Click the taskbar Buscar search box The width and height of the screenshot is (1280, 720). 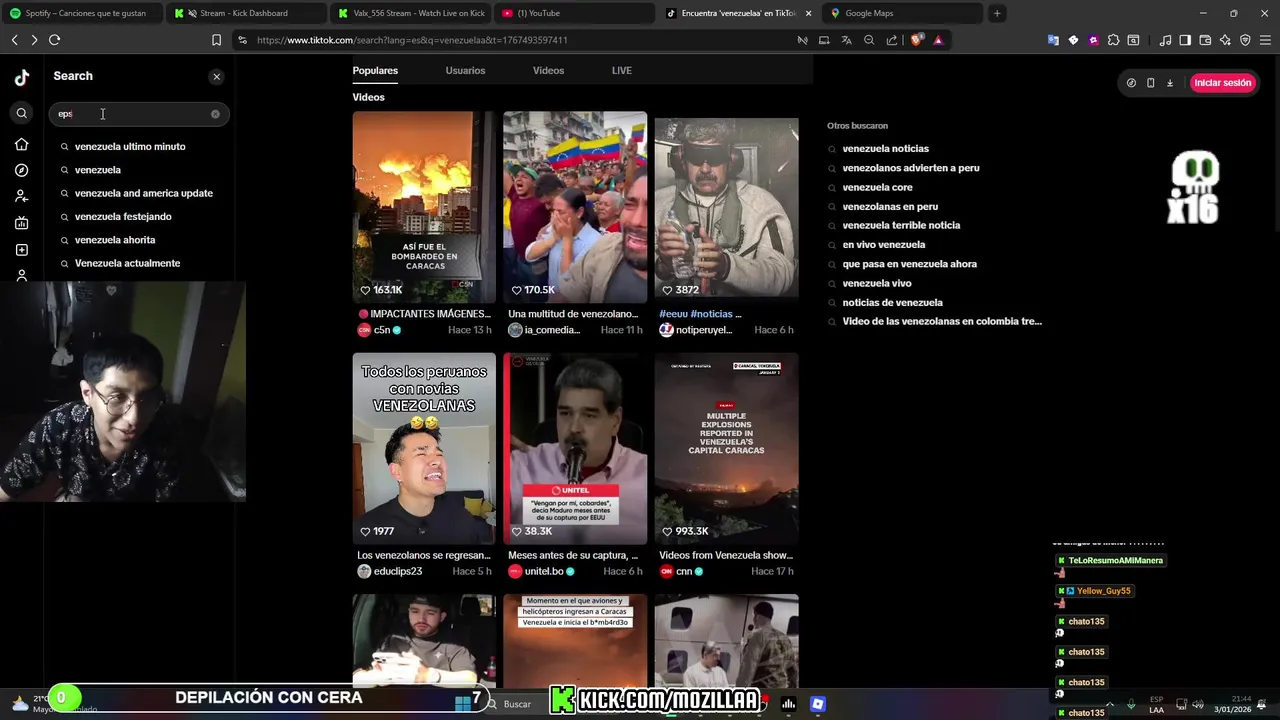[x=517, y=704]
